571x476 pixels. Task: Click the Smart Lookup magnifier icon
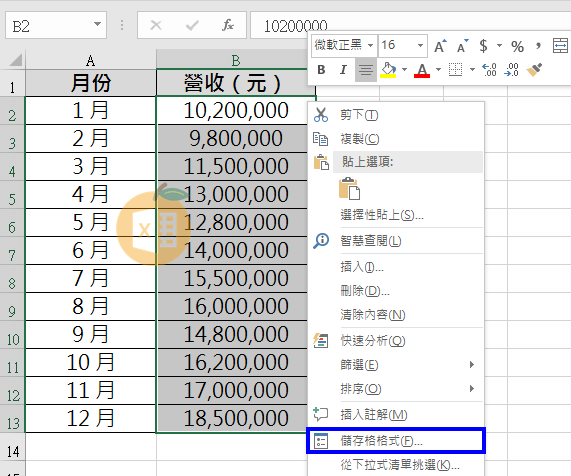pyautogui.click(x=321, y=241)
